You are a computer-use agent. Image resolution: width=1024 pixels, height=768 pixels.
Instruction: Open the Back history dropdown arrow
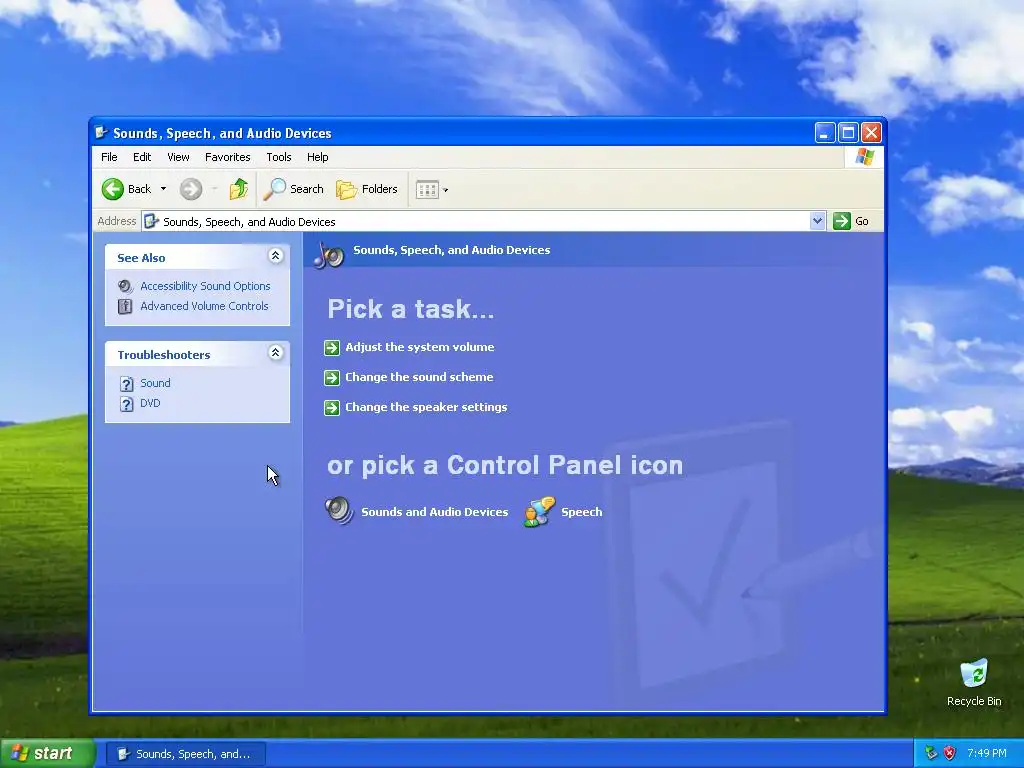coord(163,189)
